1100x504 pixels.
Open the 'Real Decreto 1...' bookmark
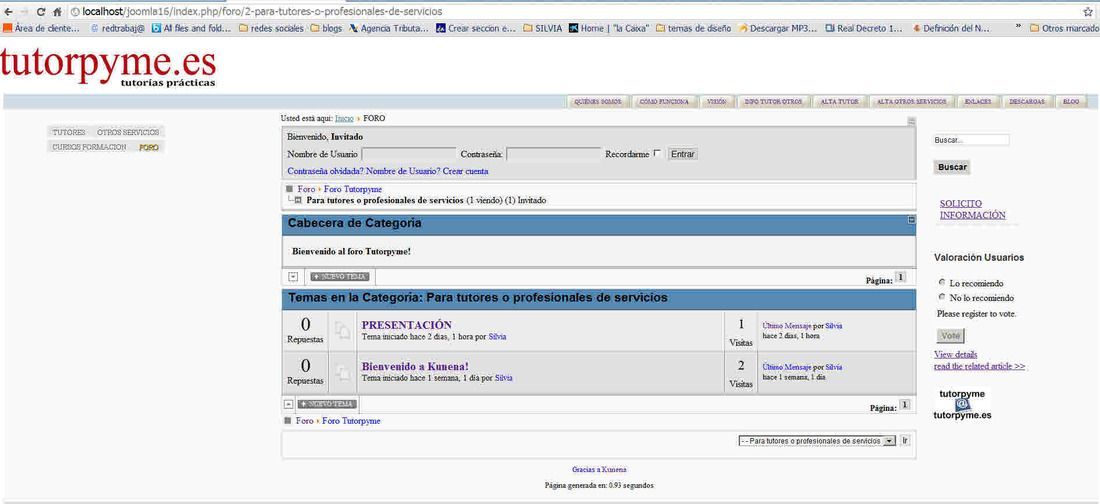[864, 29]
